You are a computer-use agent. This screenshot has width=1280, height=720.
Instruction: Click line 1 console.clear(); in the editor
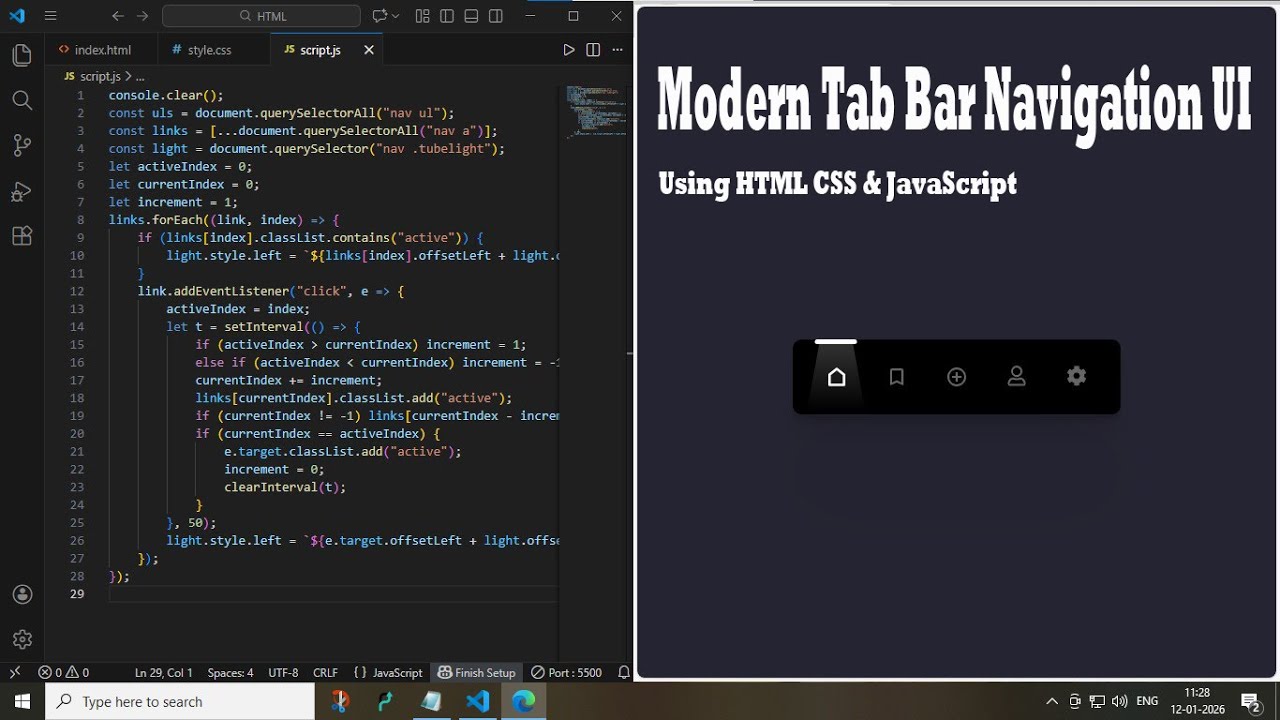click(x=166, y=95)
